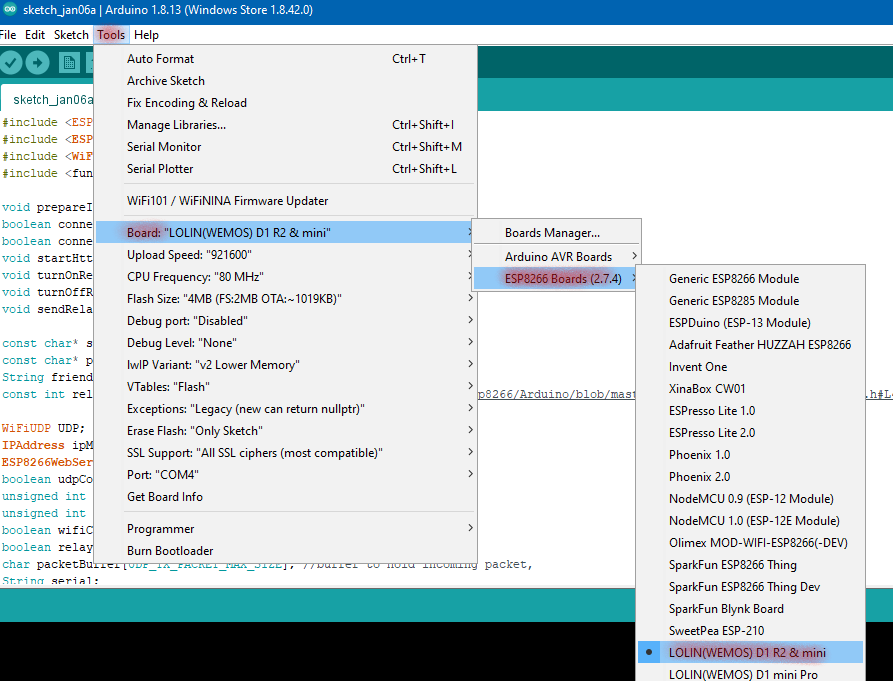Select Generic ESP8285 Module board

coord(750,301)
